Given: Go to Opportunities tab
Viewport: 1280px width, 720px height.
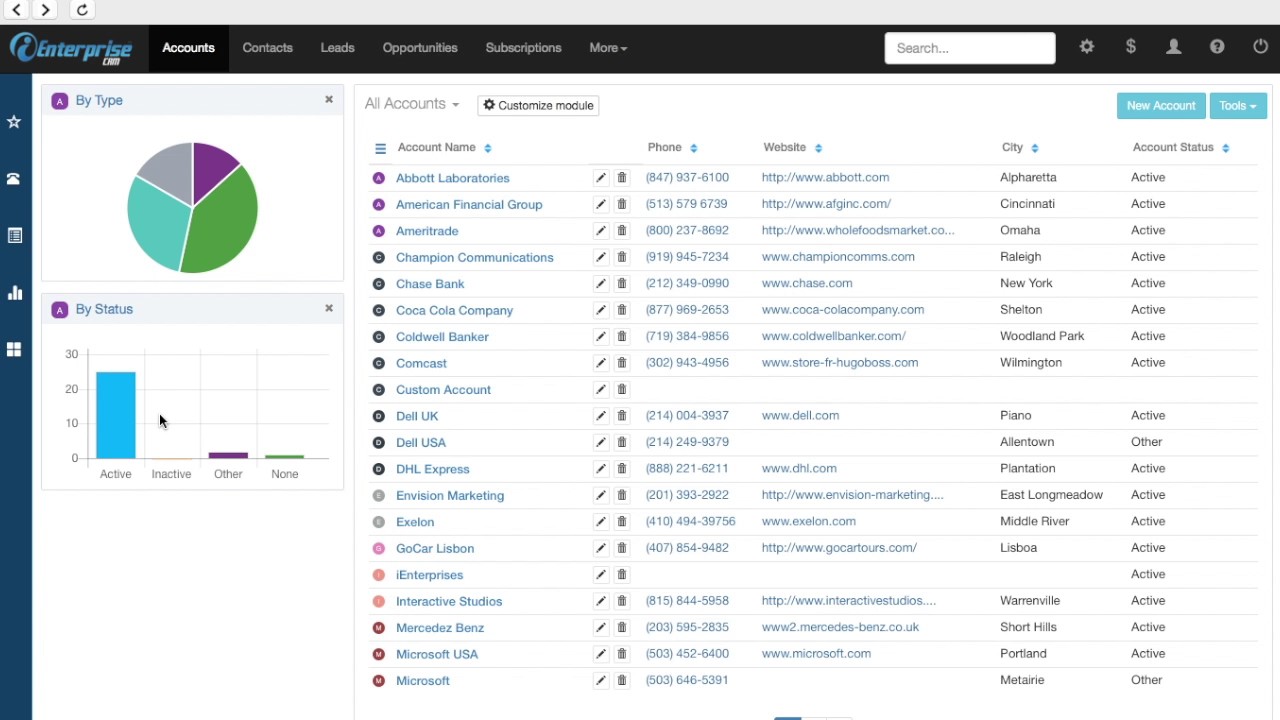Looking at the screenshot, I should [420, 48].
